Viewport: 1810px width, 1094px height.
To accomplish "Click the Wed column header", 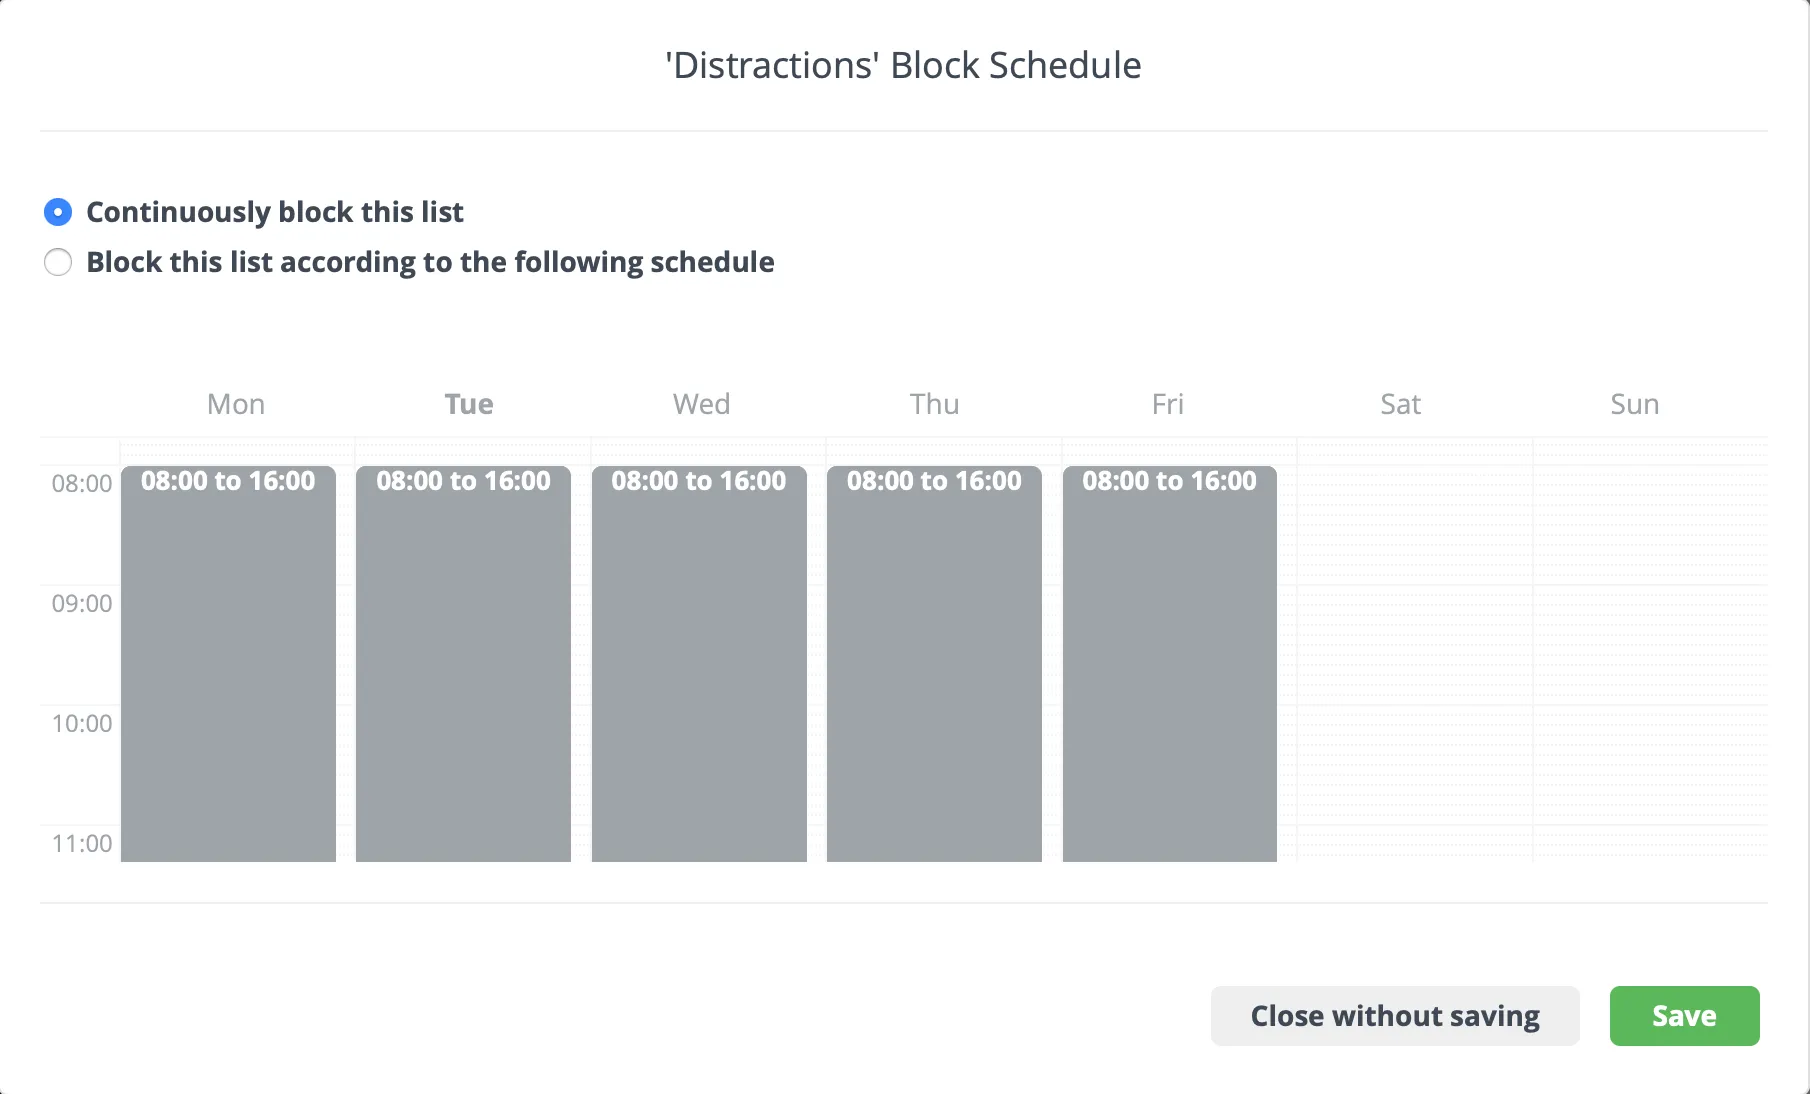I will pyautogui.click(x=700, y=404).
